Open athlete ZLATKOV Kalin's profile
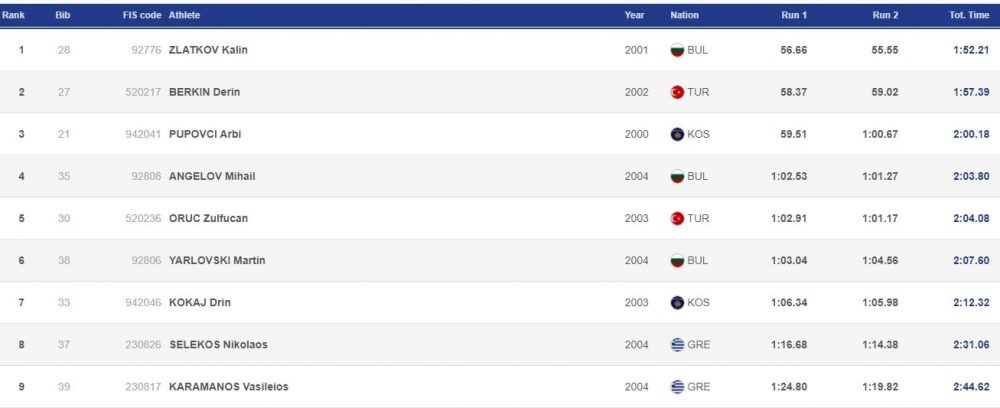This screenshot has width=1000, height=408. tap(208, 50)
